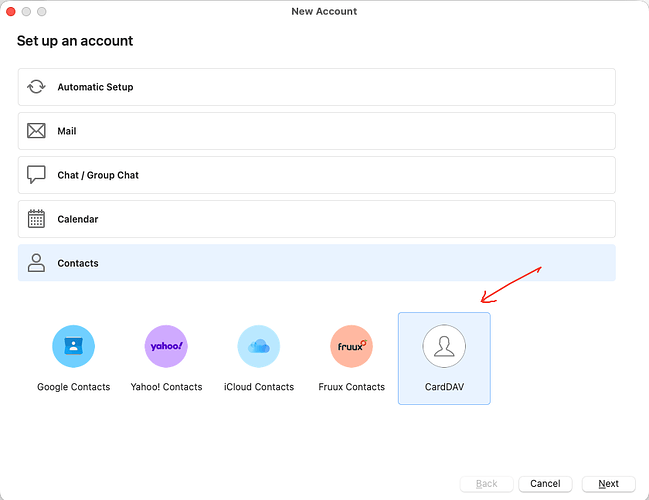
Task: Choose the CardDAV person icon
Action: click(x=444, y=346)
